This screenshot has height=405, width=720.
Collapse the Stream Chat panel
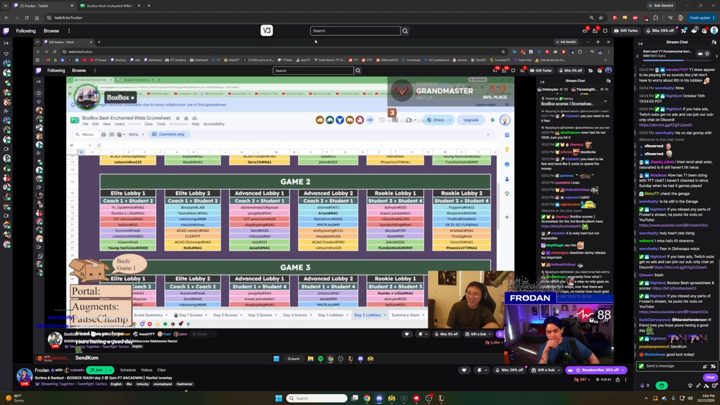[641, 43]
